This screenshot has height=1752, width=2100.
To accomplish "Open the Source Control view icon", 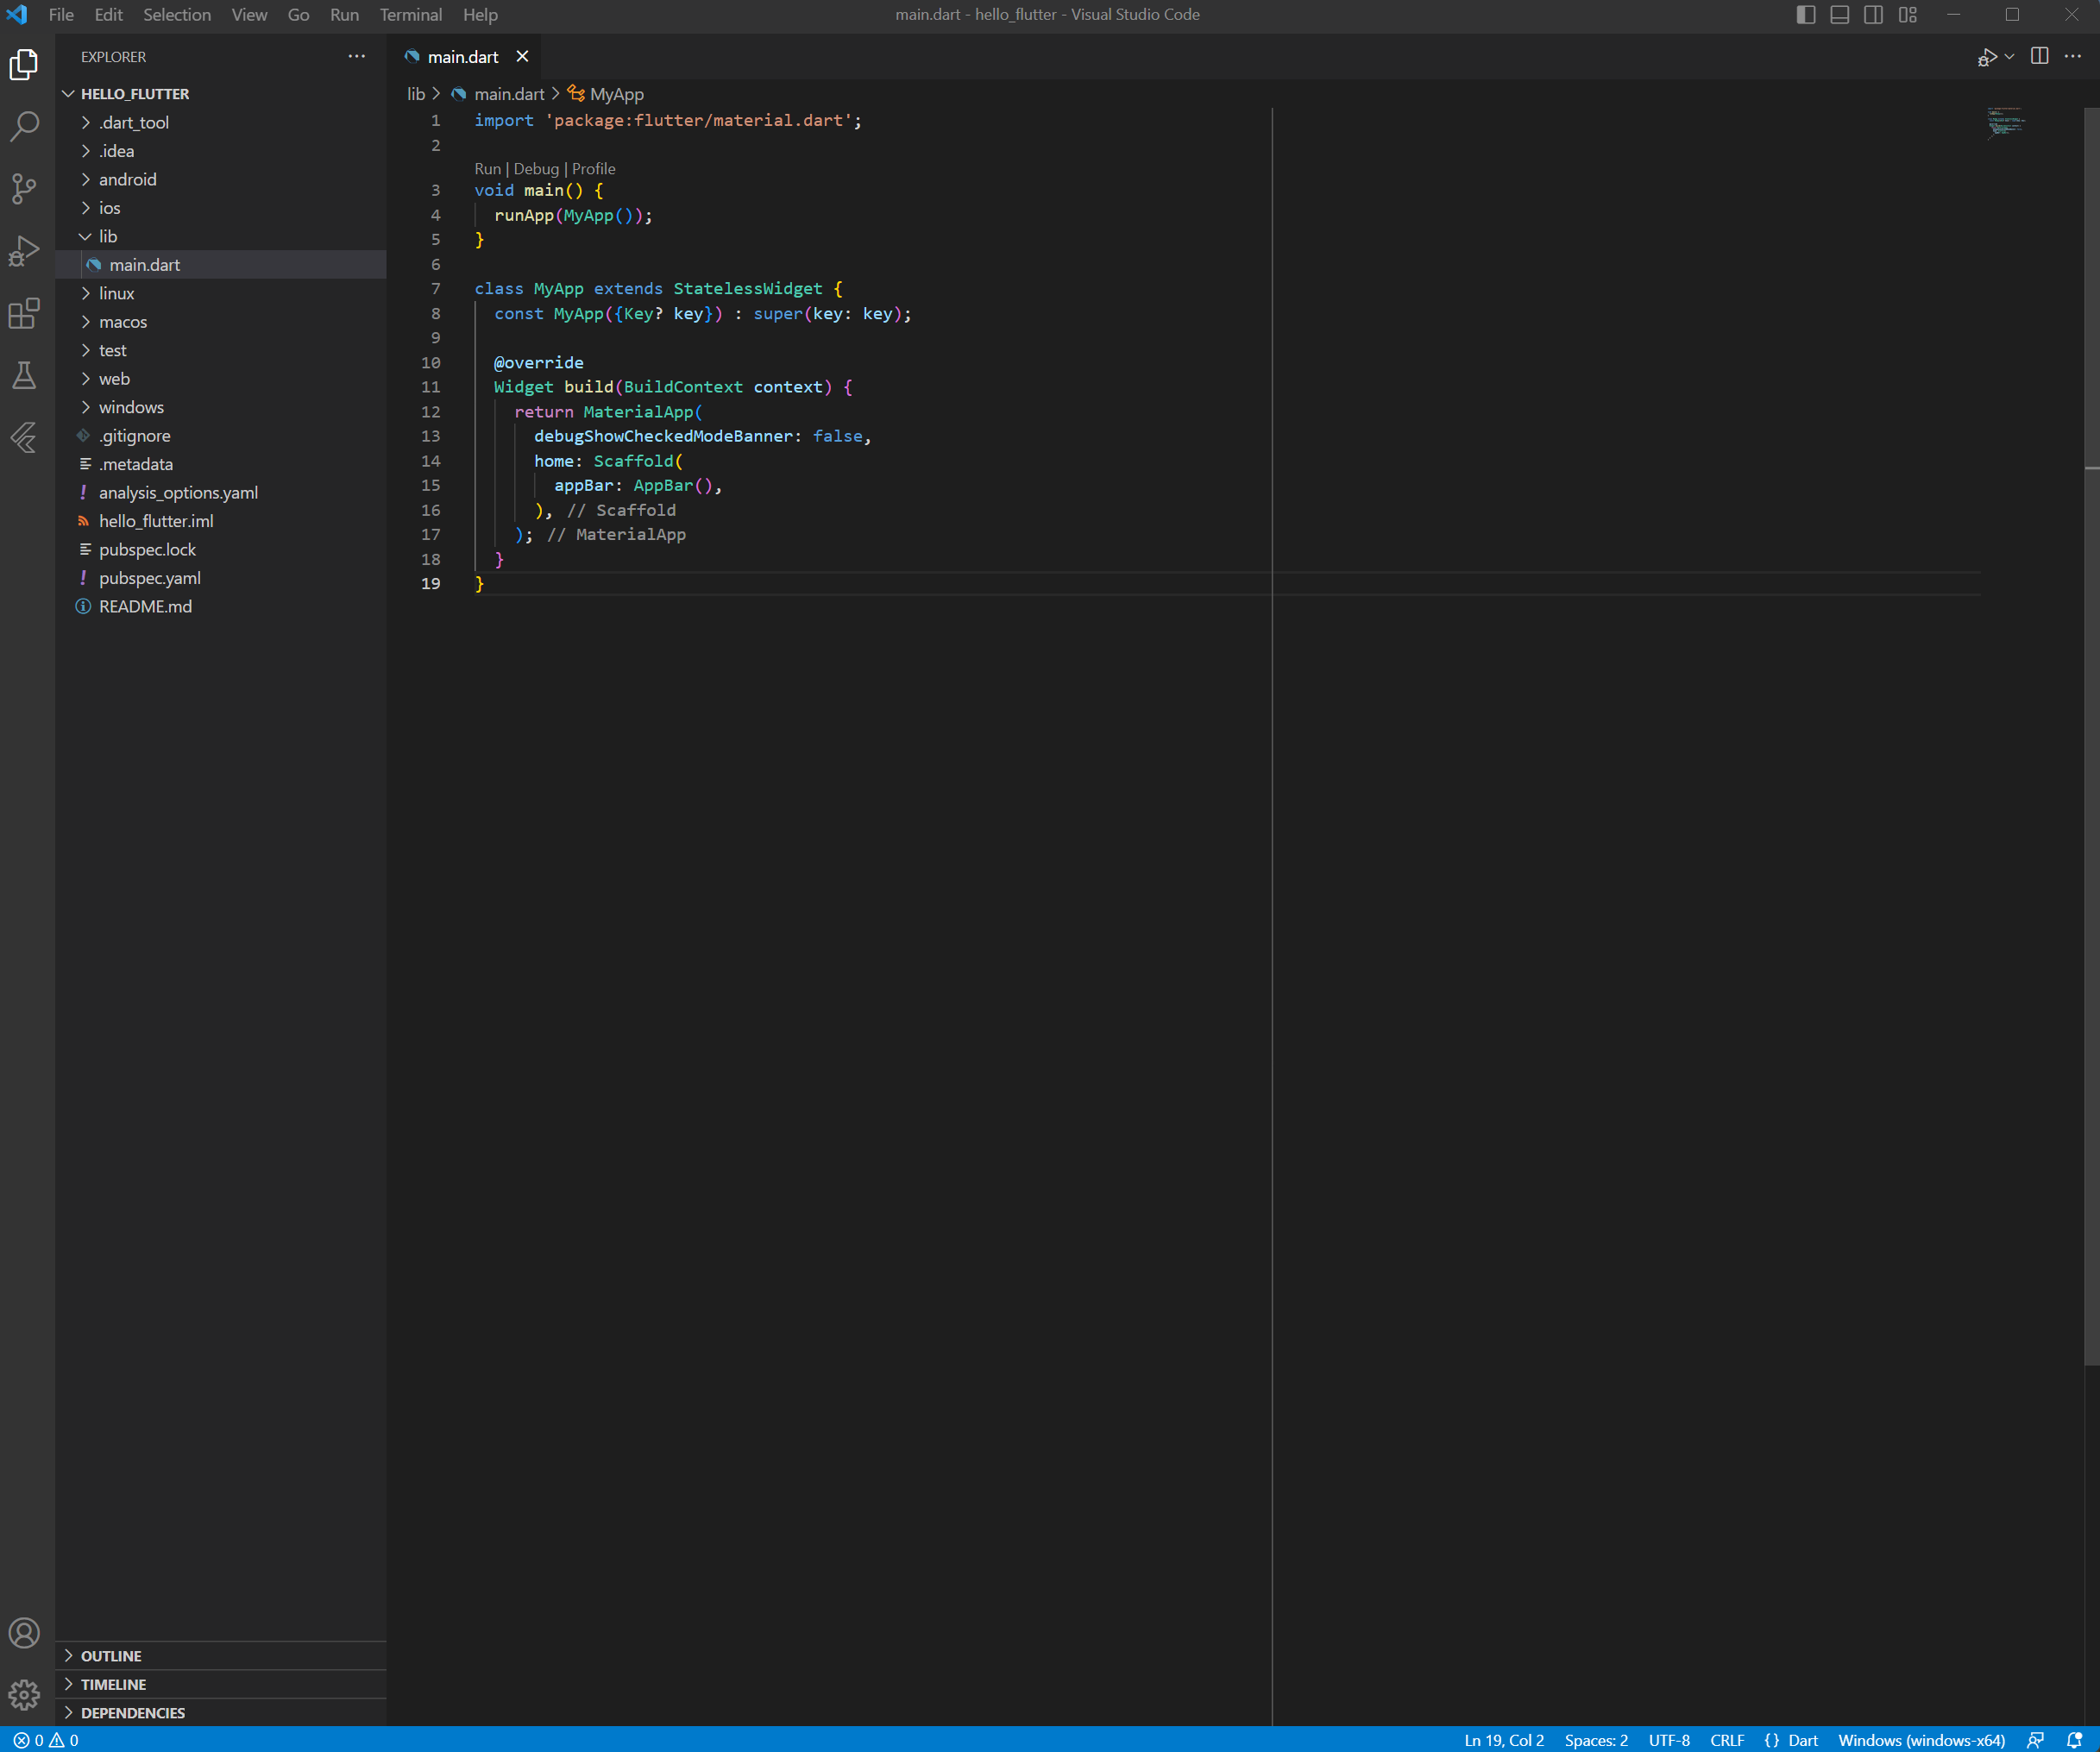I will click(x=24, y=188).
